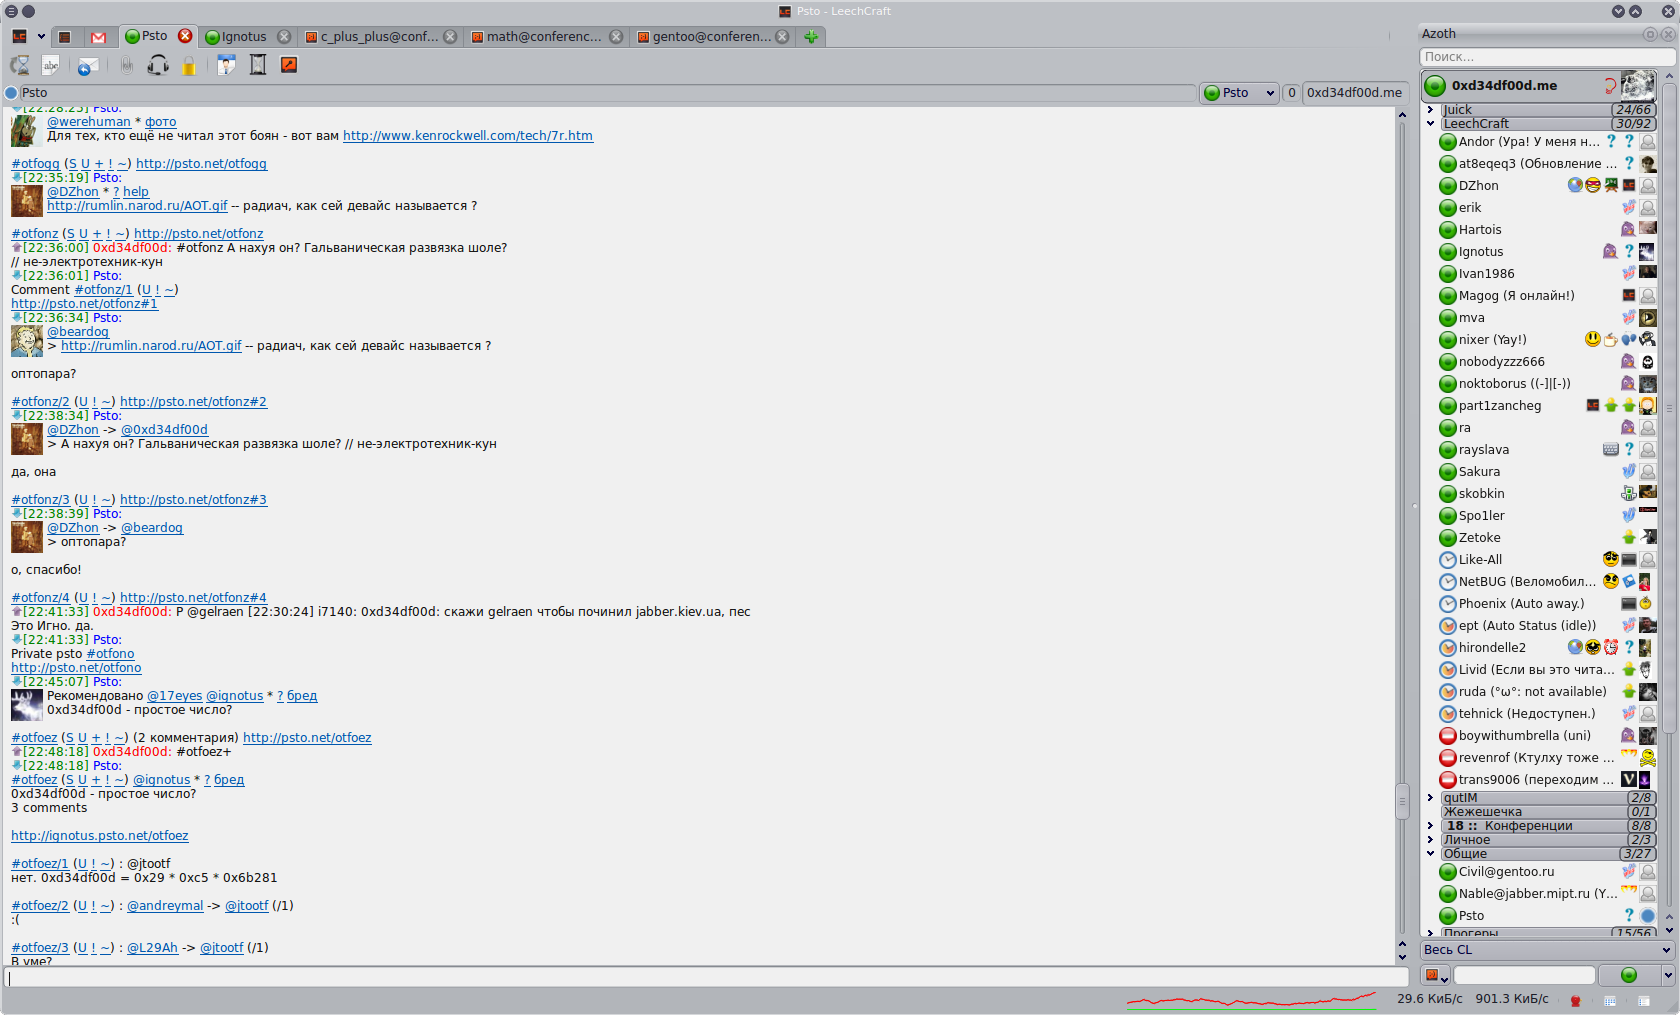Viewport: 1680px width, 1015px height.
Task: Click DZhon's green online status icon
Action: [1447, 186]
